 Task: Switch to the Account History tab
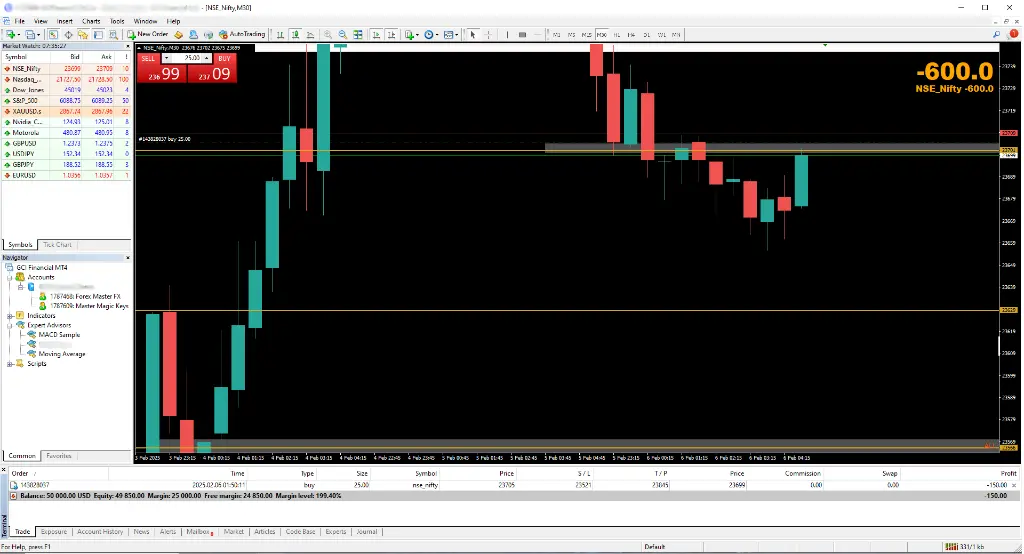100,532
